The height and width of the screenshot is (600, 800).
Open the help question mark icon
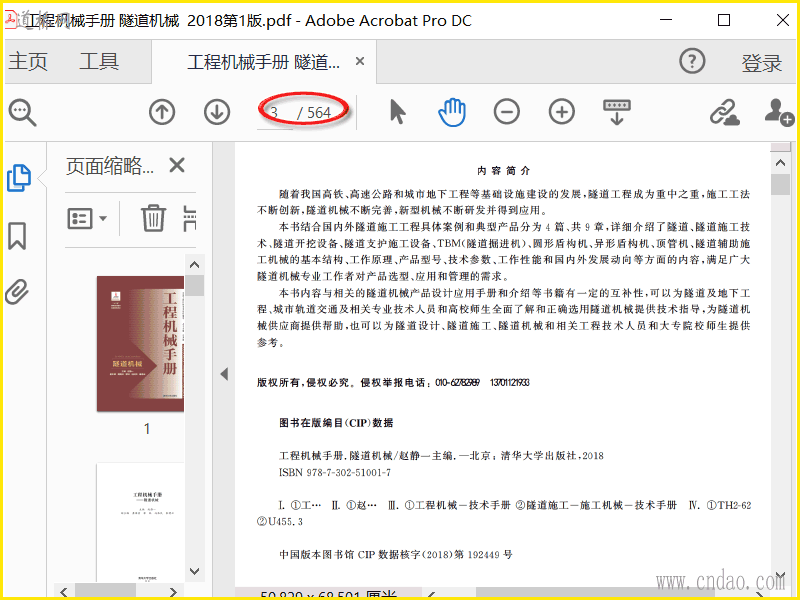coord(692,61)
